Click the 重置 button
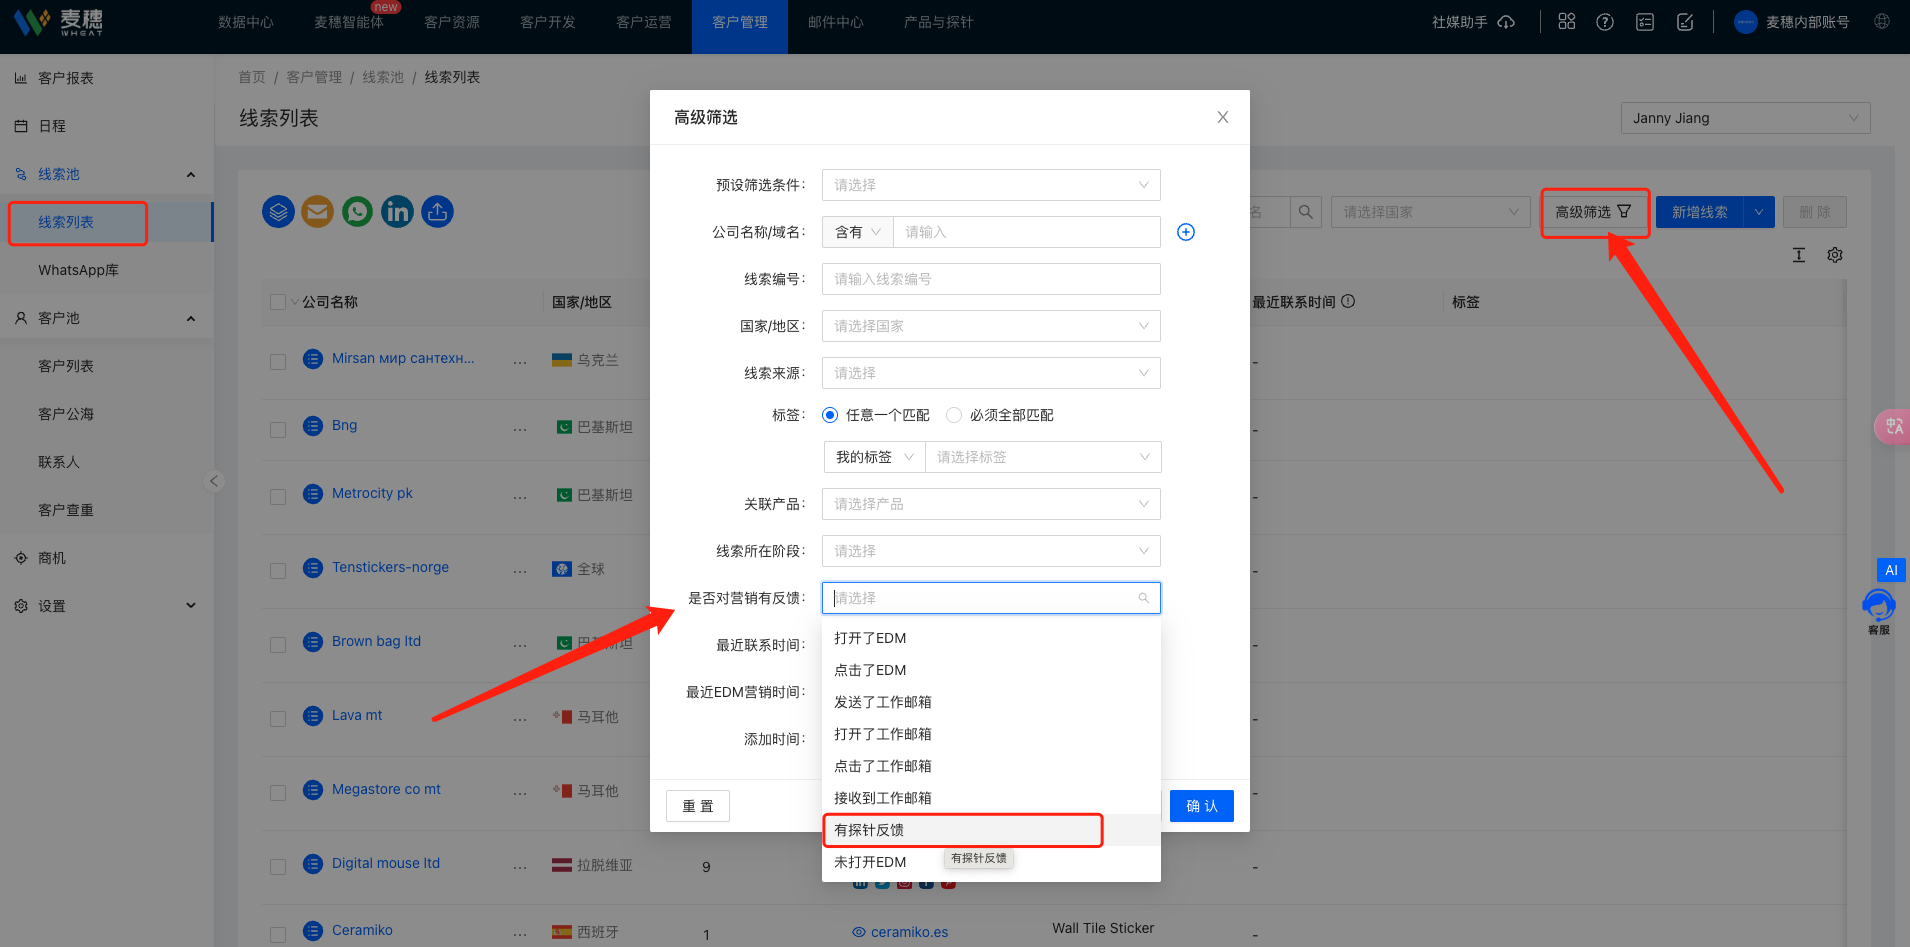 (x=698, y=806)
